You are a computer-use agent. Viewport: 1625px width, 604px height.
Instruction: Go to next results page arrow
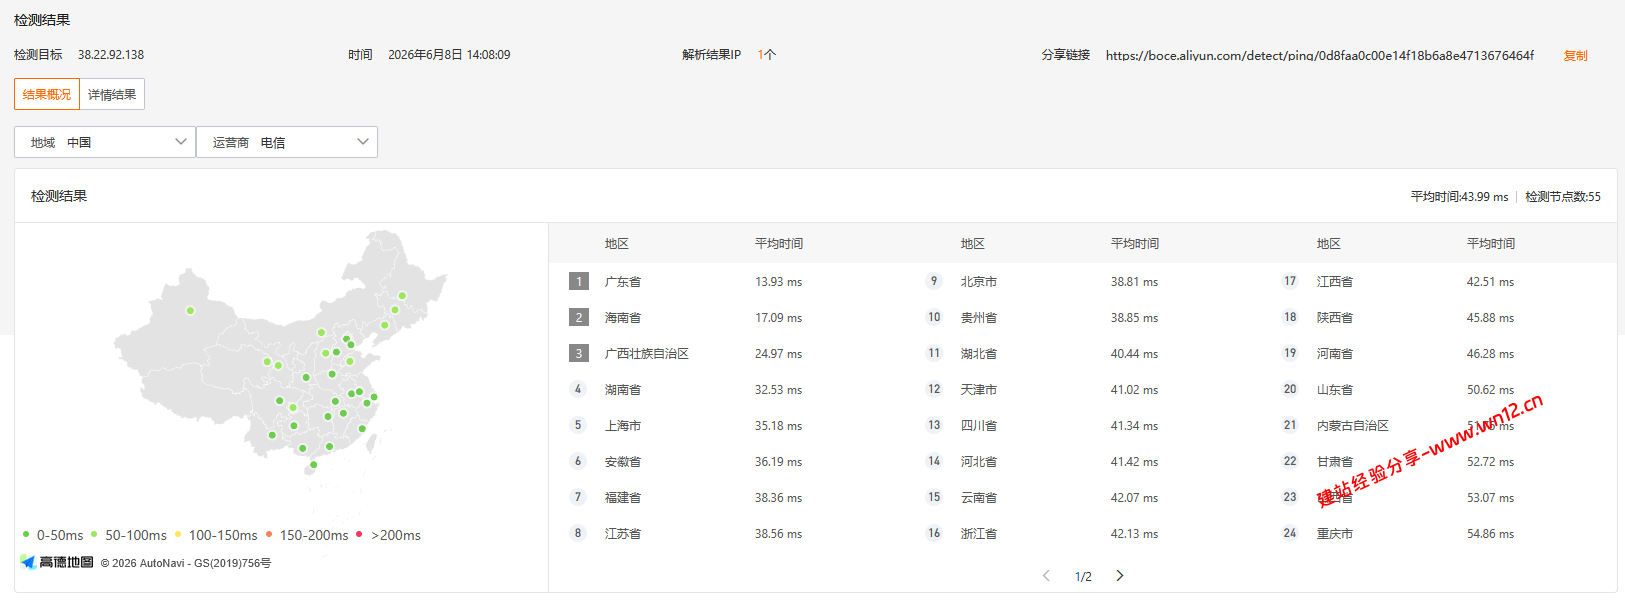(x=1120, y=576)
